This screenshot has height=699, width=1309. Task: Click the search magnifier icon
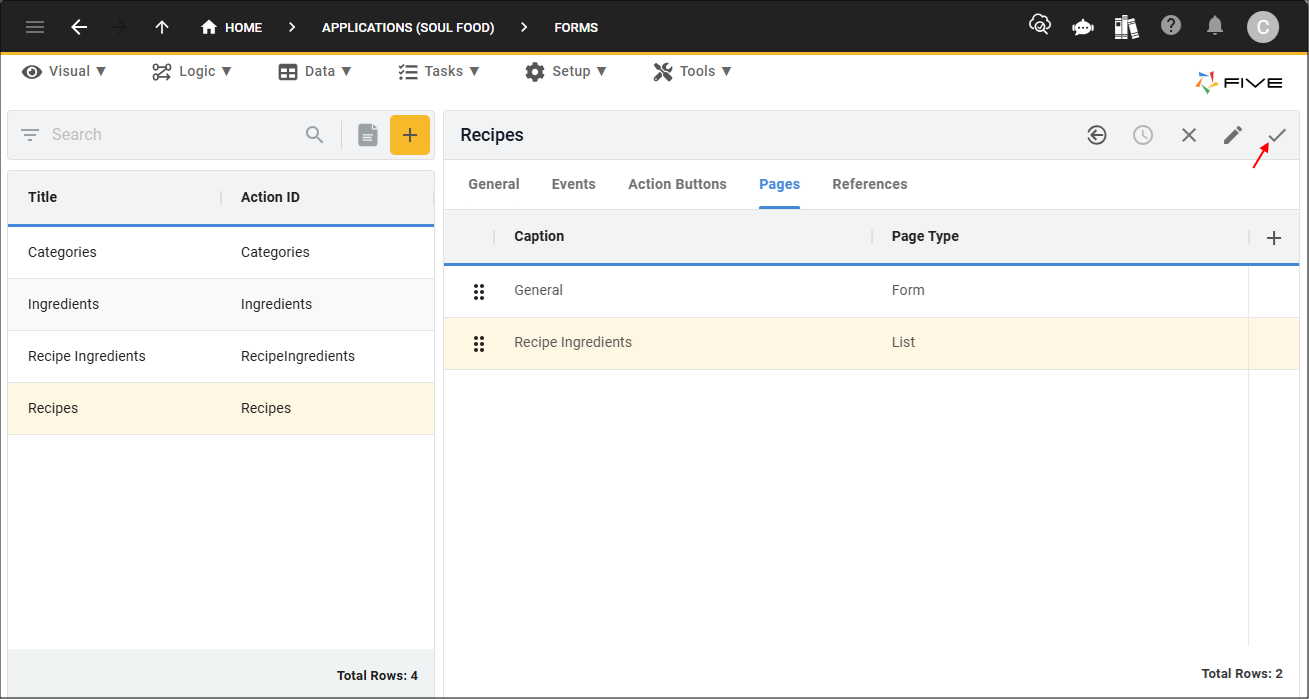(x=315, y=135)
